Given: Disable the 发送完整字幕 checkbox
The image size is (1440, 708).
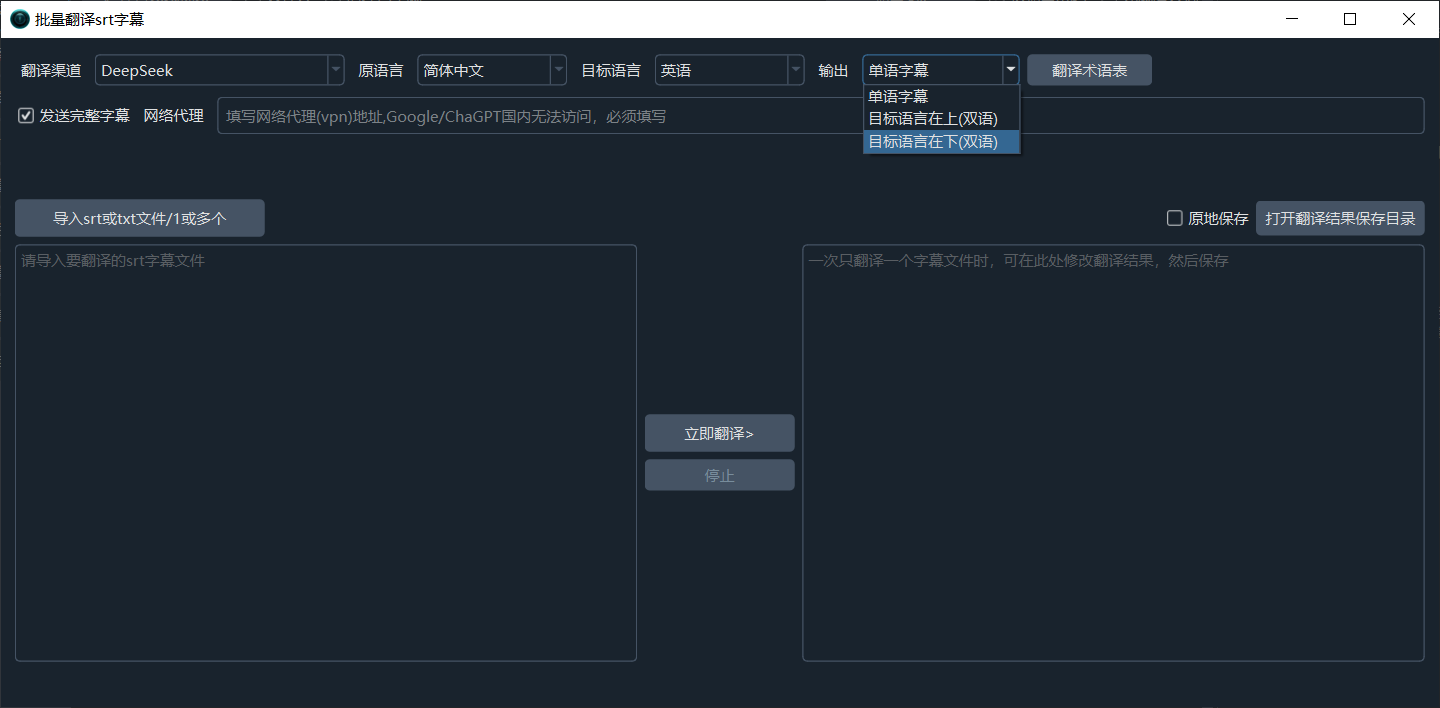Looking at the screenshot, I should coord(25,115).
